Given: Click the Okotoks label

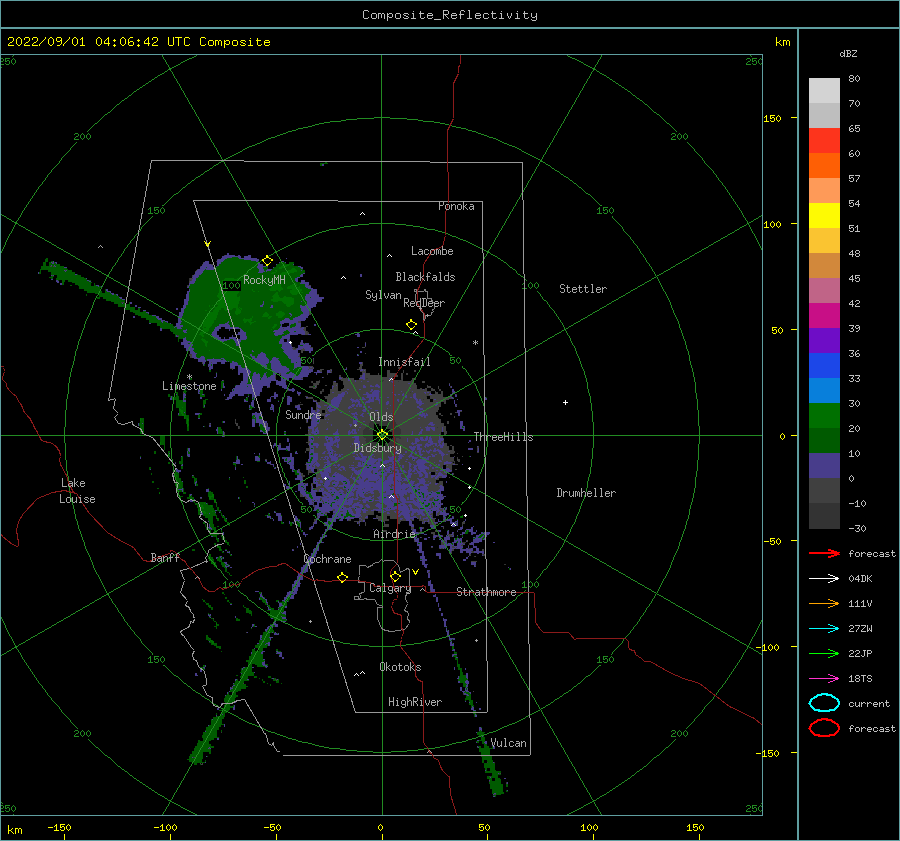Looking at the screenshot, I should [x=400, y=667].
